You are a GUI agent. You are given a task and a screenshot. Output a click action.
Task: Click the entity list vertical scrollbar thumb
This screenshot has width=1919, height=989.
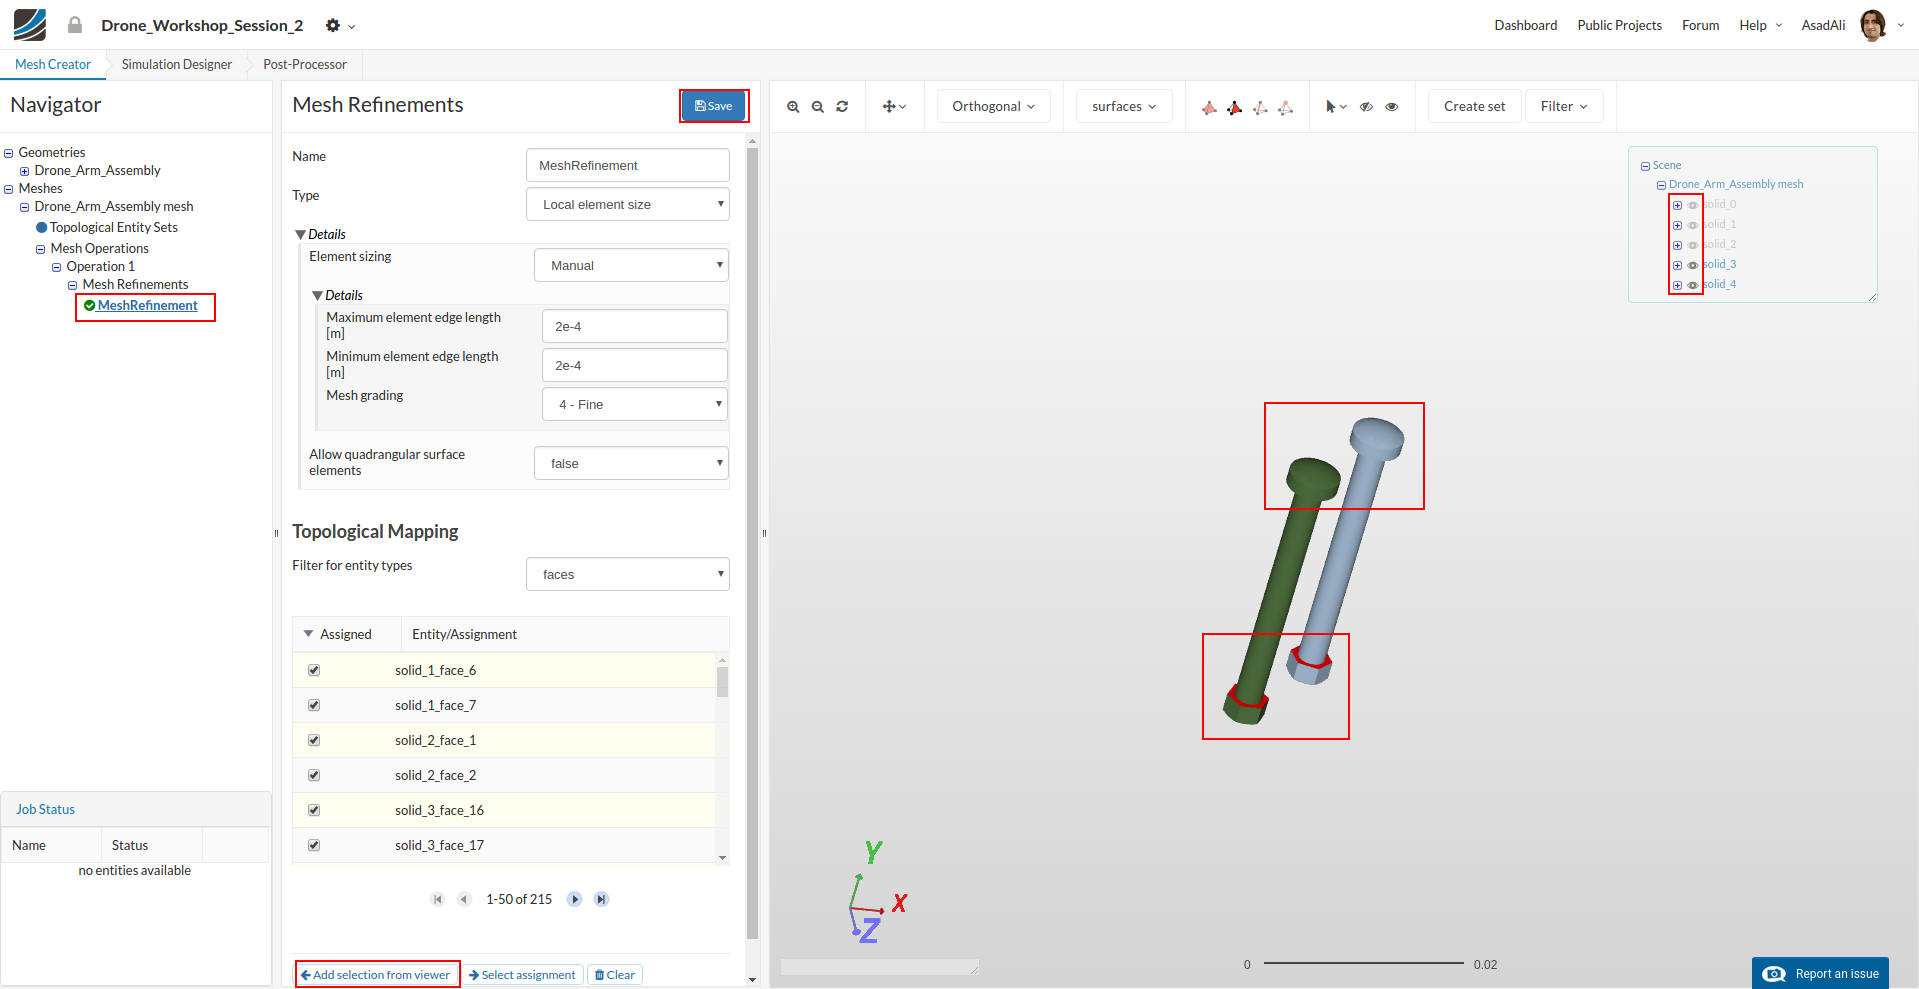coord(722,681)
